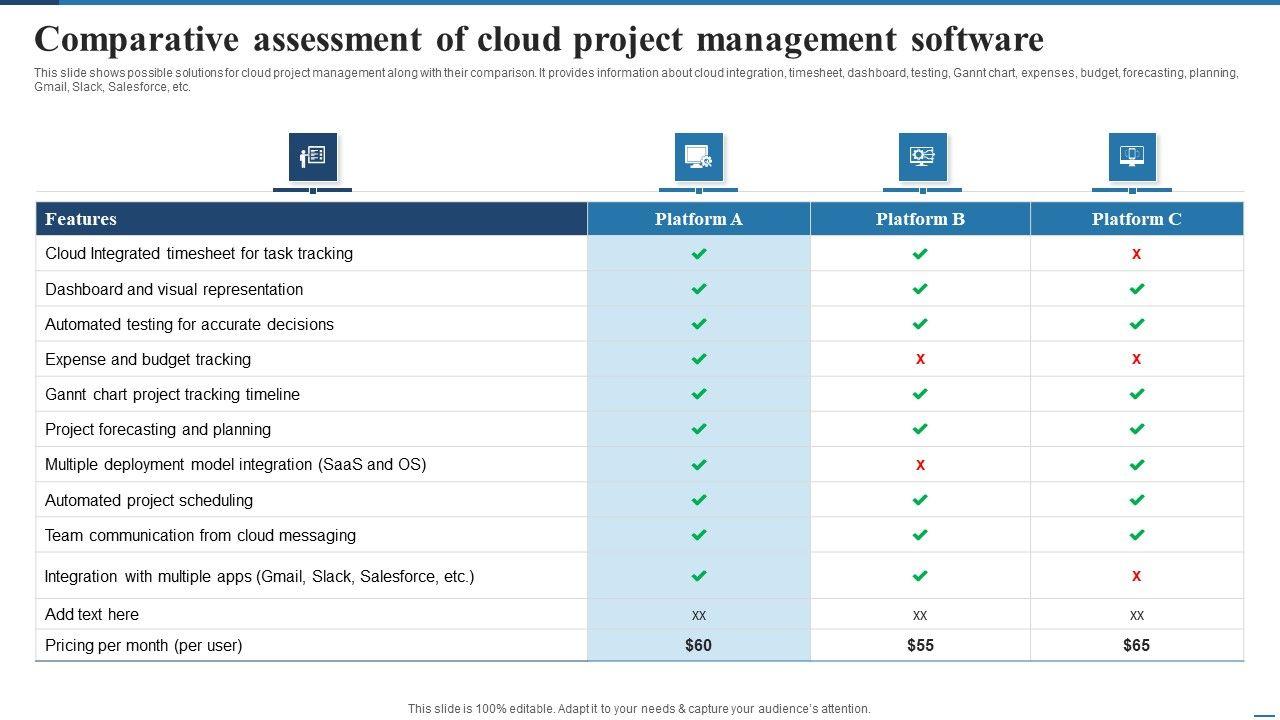Select 'Pricing per month (per user)' label
This screenshot has height=720, width=1280.
click(144, 645)
